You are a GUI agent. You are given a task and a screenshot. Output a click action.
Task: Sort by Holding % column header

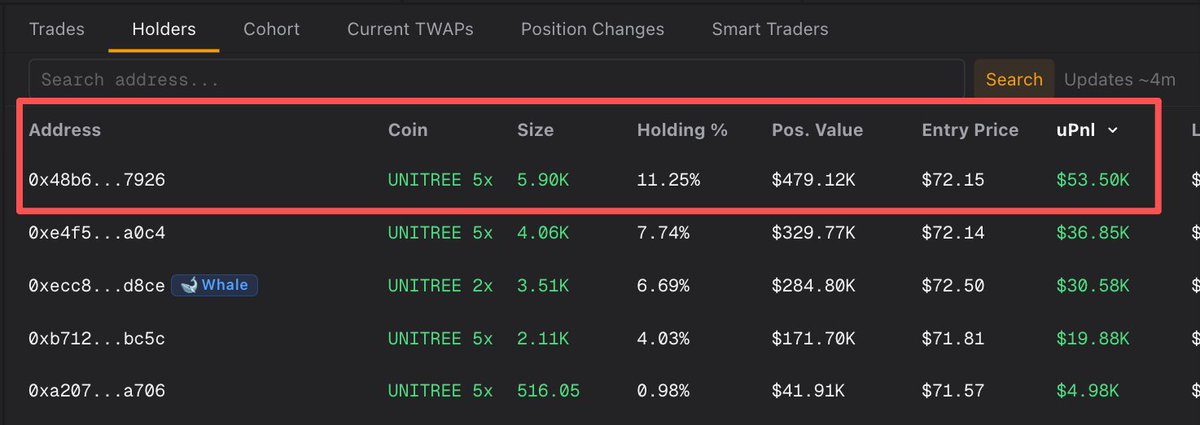tap(682, 130)
